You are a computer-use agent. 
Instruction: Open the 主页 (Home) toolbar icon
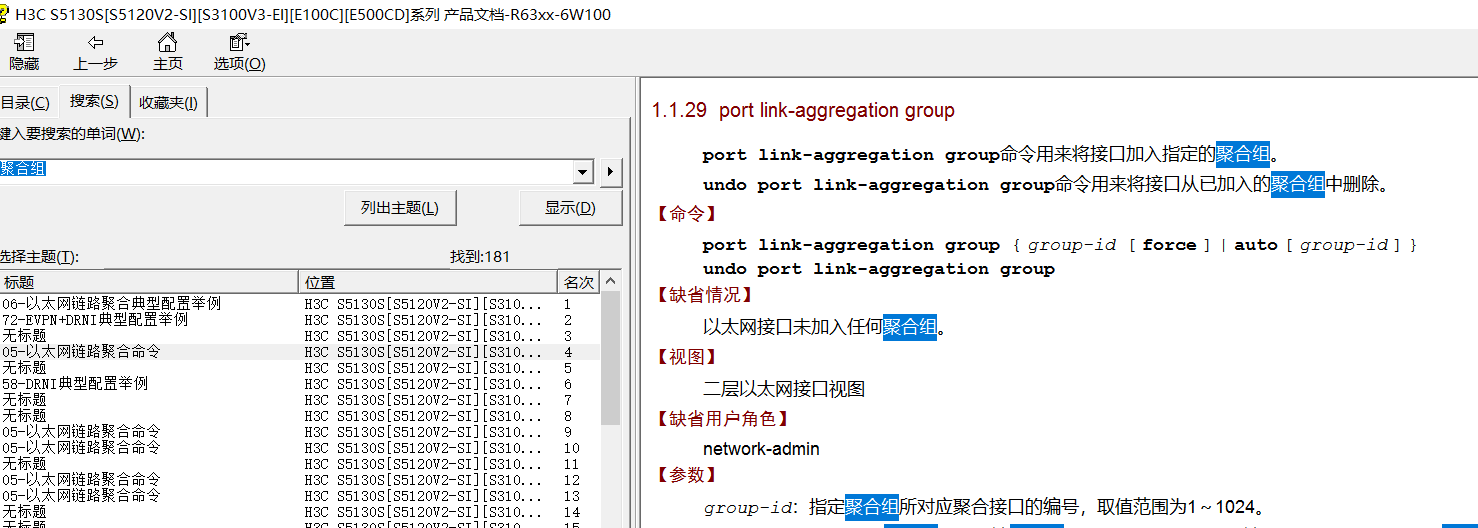click(x=168, y=43)
